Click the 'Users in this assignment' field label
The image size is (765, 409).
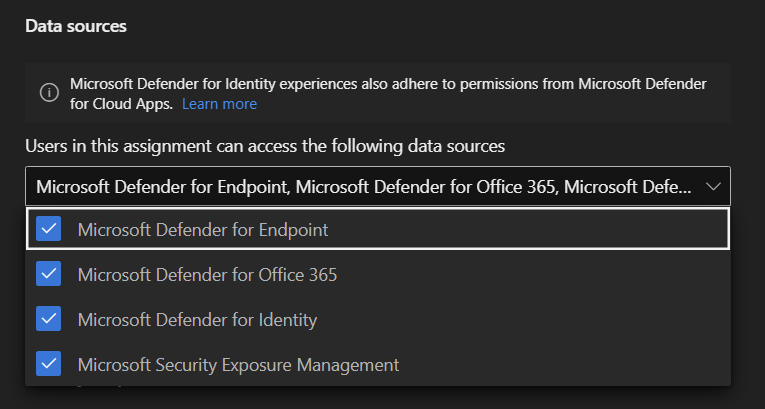tap(264, 146)
